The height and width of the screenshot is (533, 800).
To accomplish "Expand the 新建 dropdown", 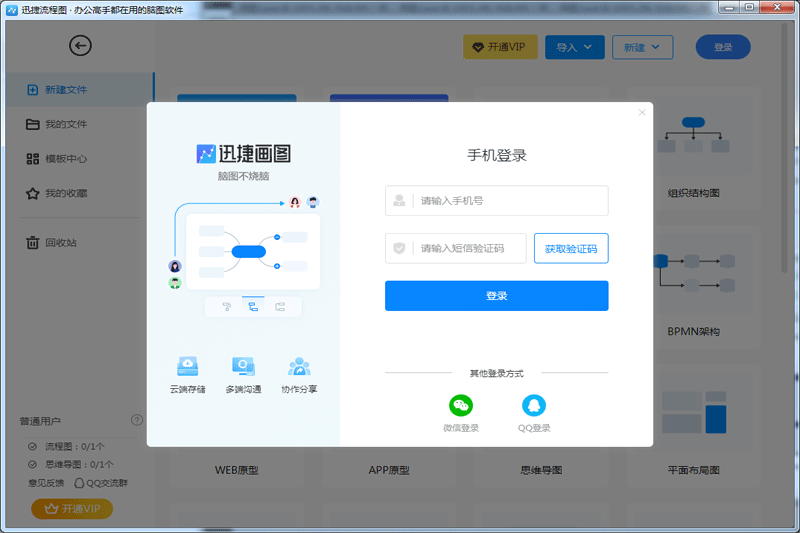I will pos(643,47).
